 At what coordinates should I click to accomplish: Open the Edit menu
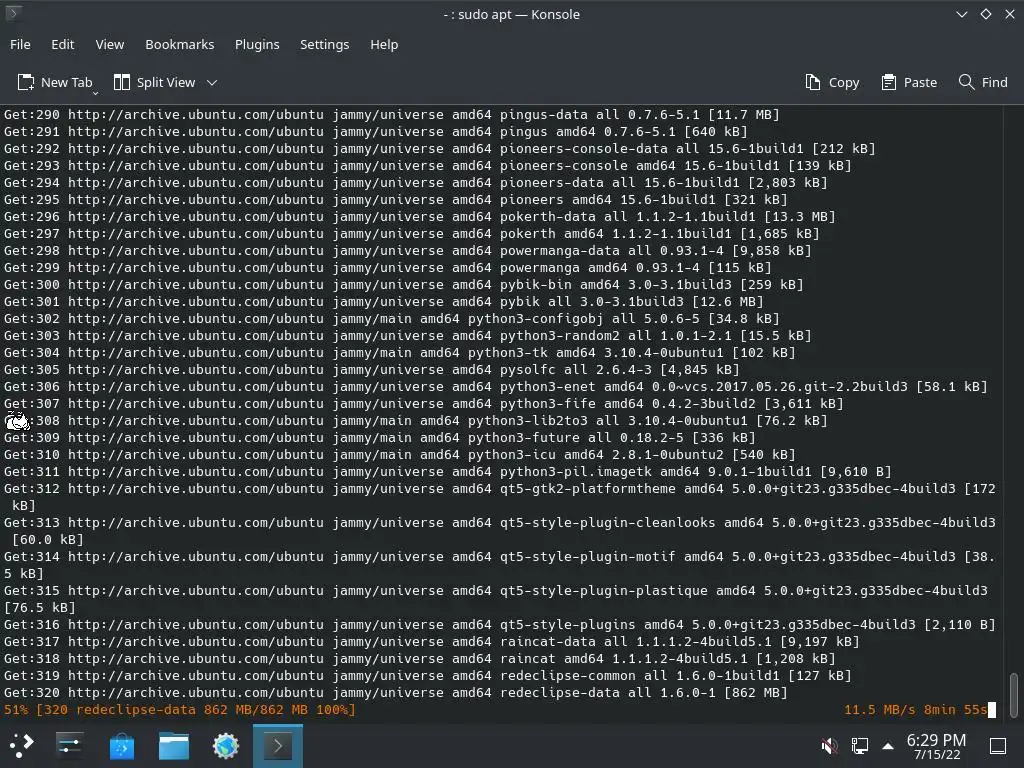[x=63, y=44]
